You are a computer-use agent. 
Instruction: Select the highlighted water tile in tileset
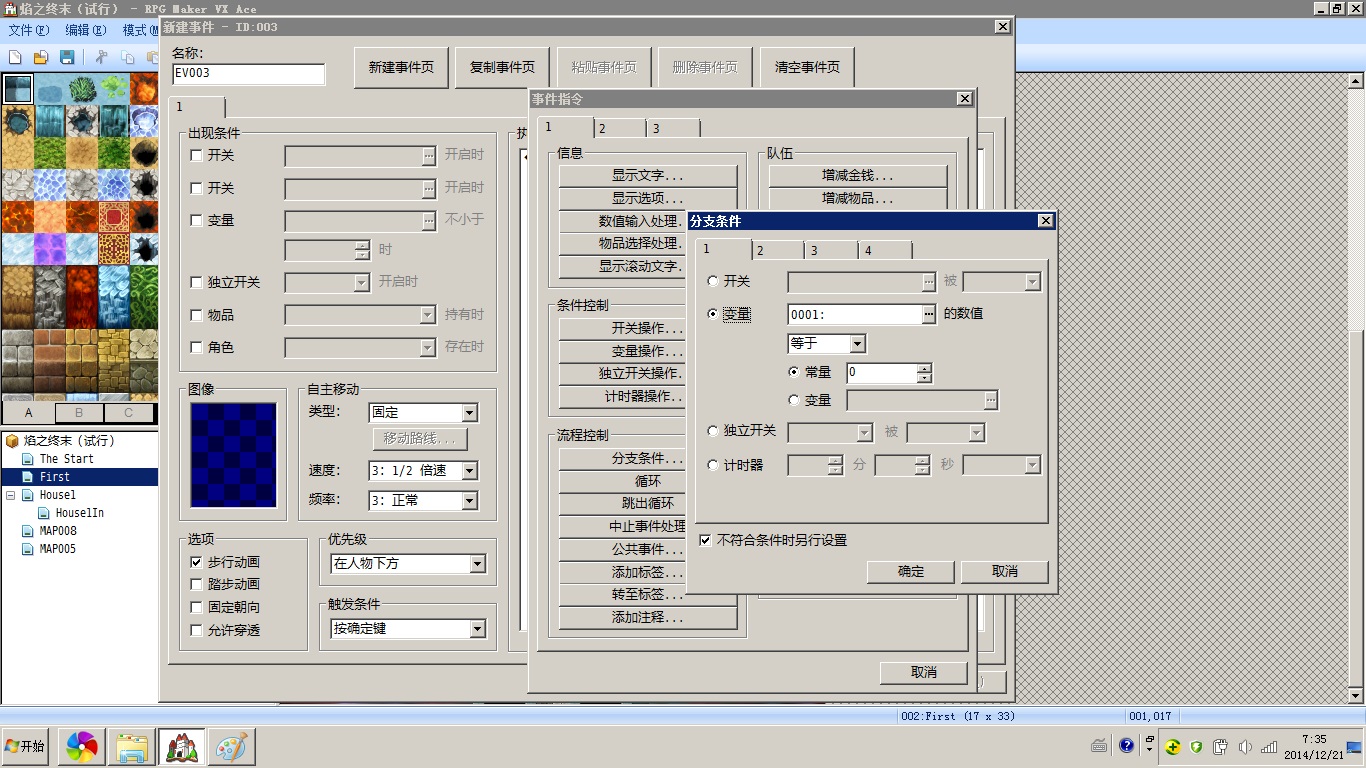pyautogui.click(x=18, y=89)
